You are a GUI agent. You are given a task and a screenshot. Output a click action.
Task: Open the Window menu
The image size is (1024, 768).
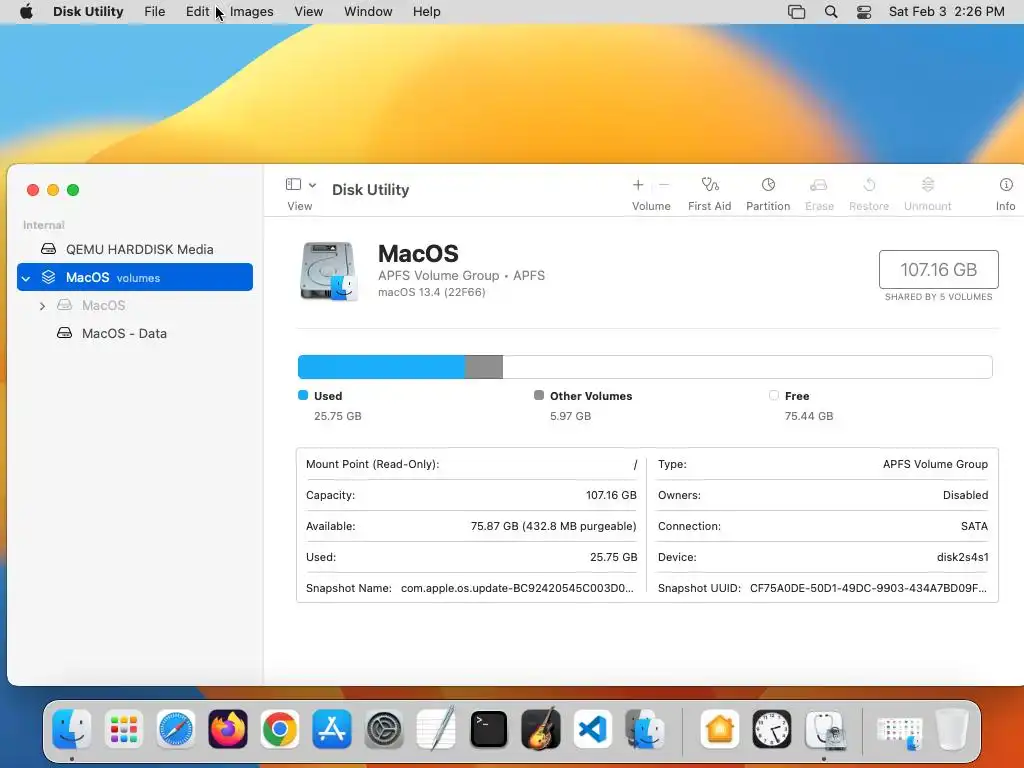click(368, 12)
